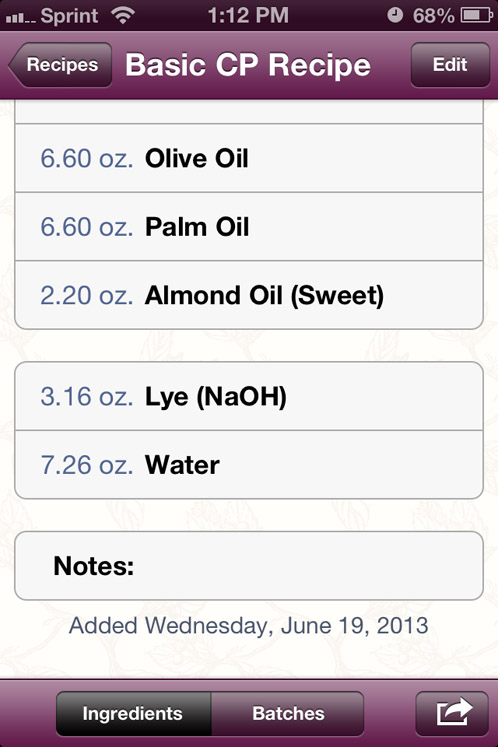Tap the share arrow icon
This screenshot has width=498, height=747.
452,713
